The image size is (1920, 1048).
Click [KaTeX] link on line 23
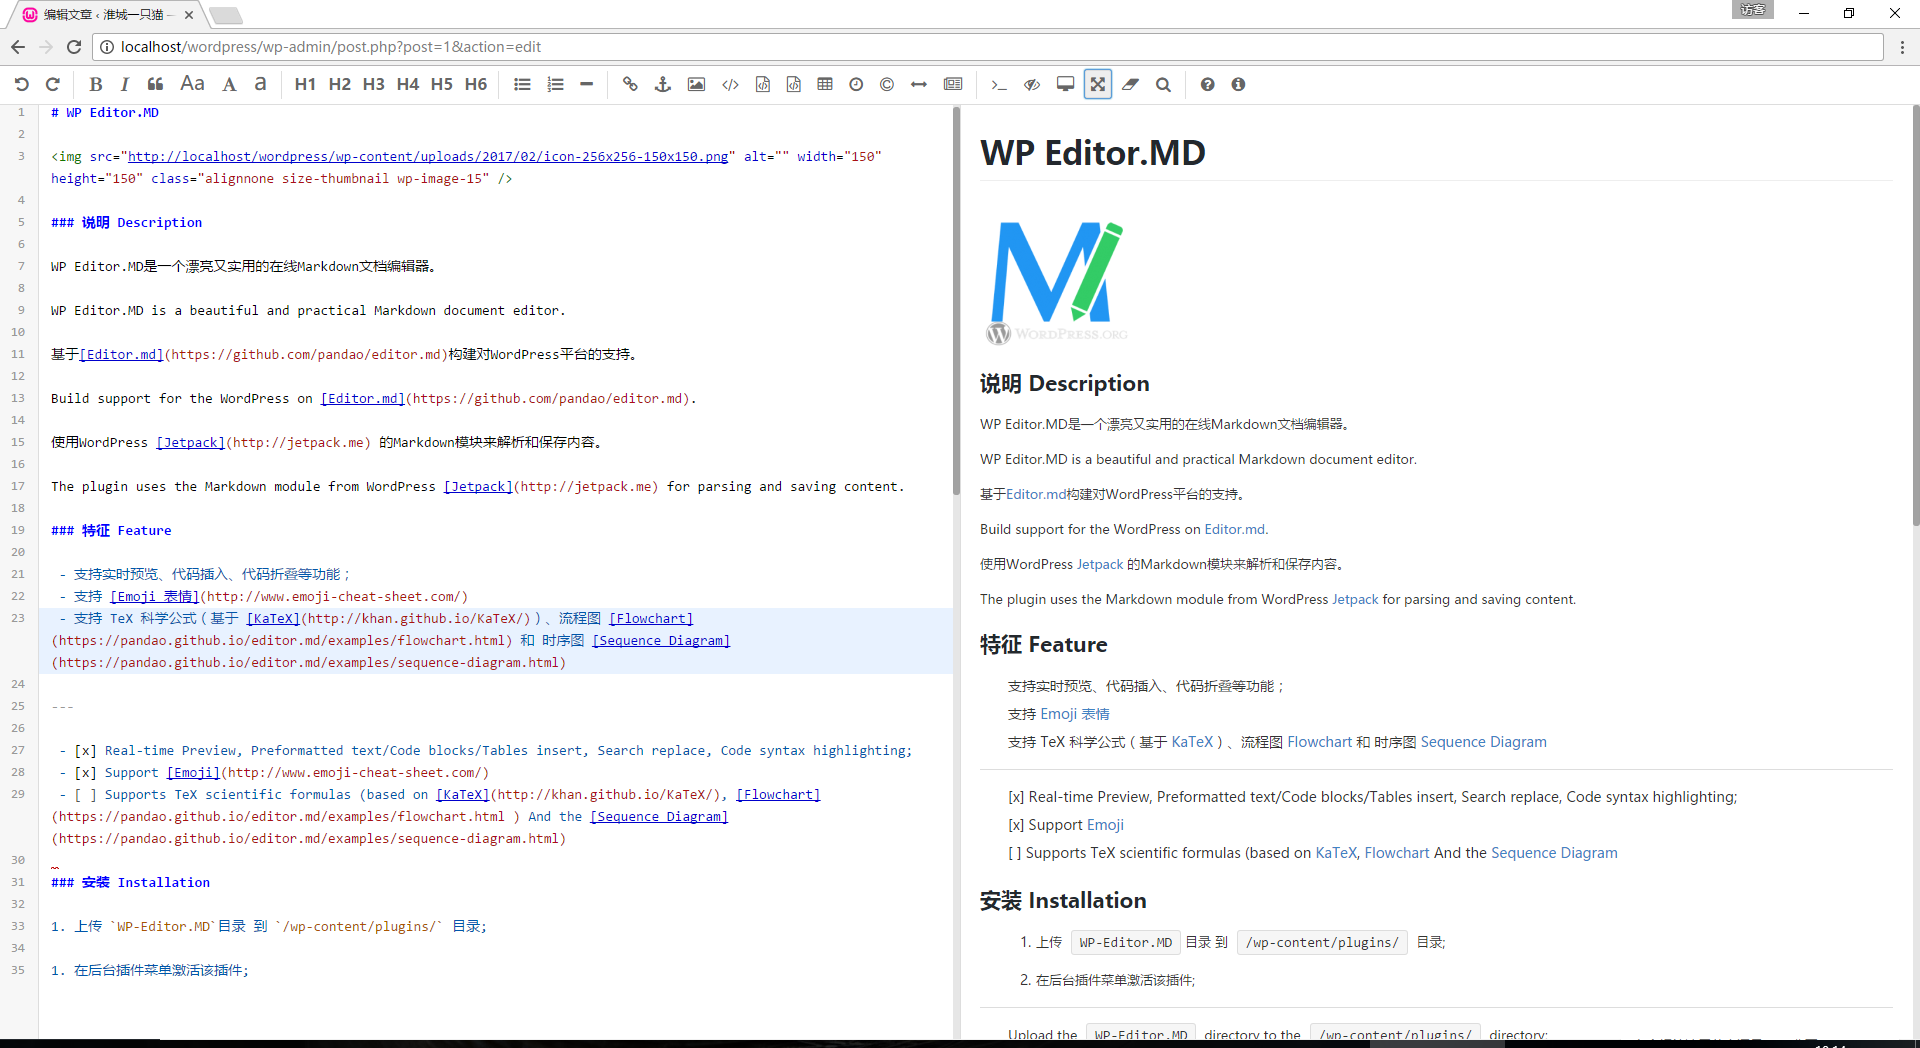pos(273,619)
